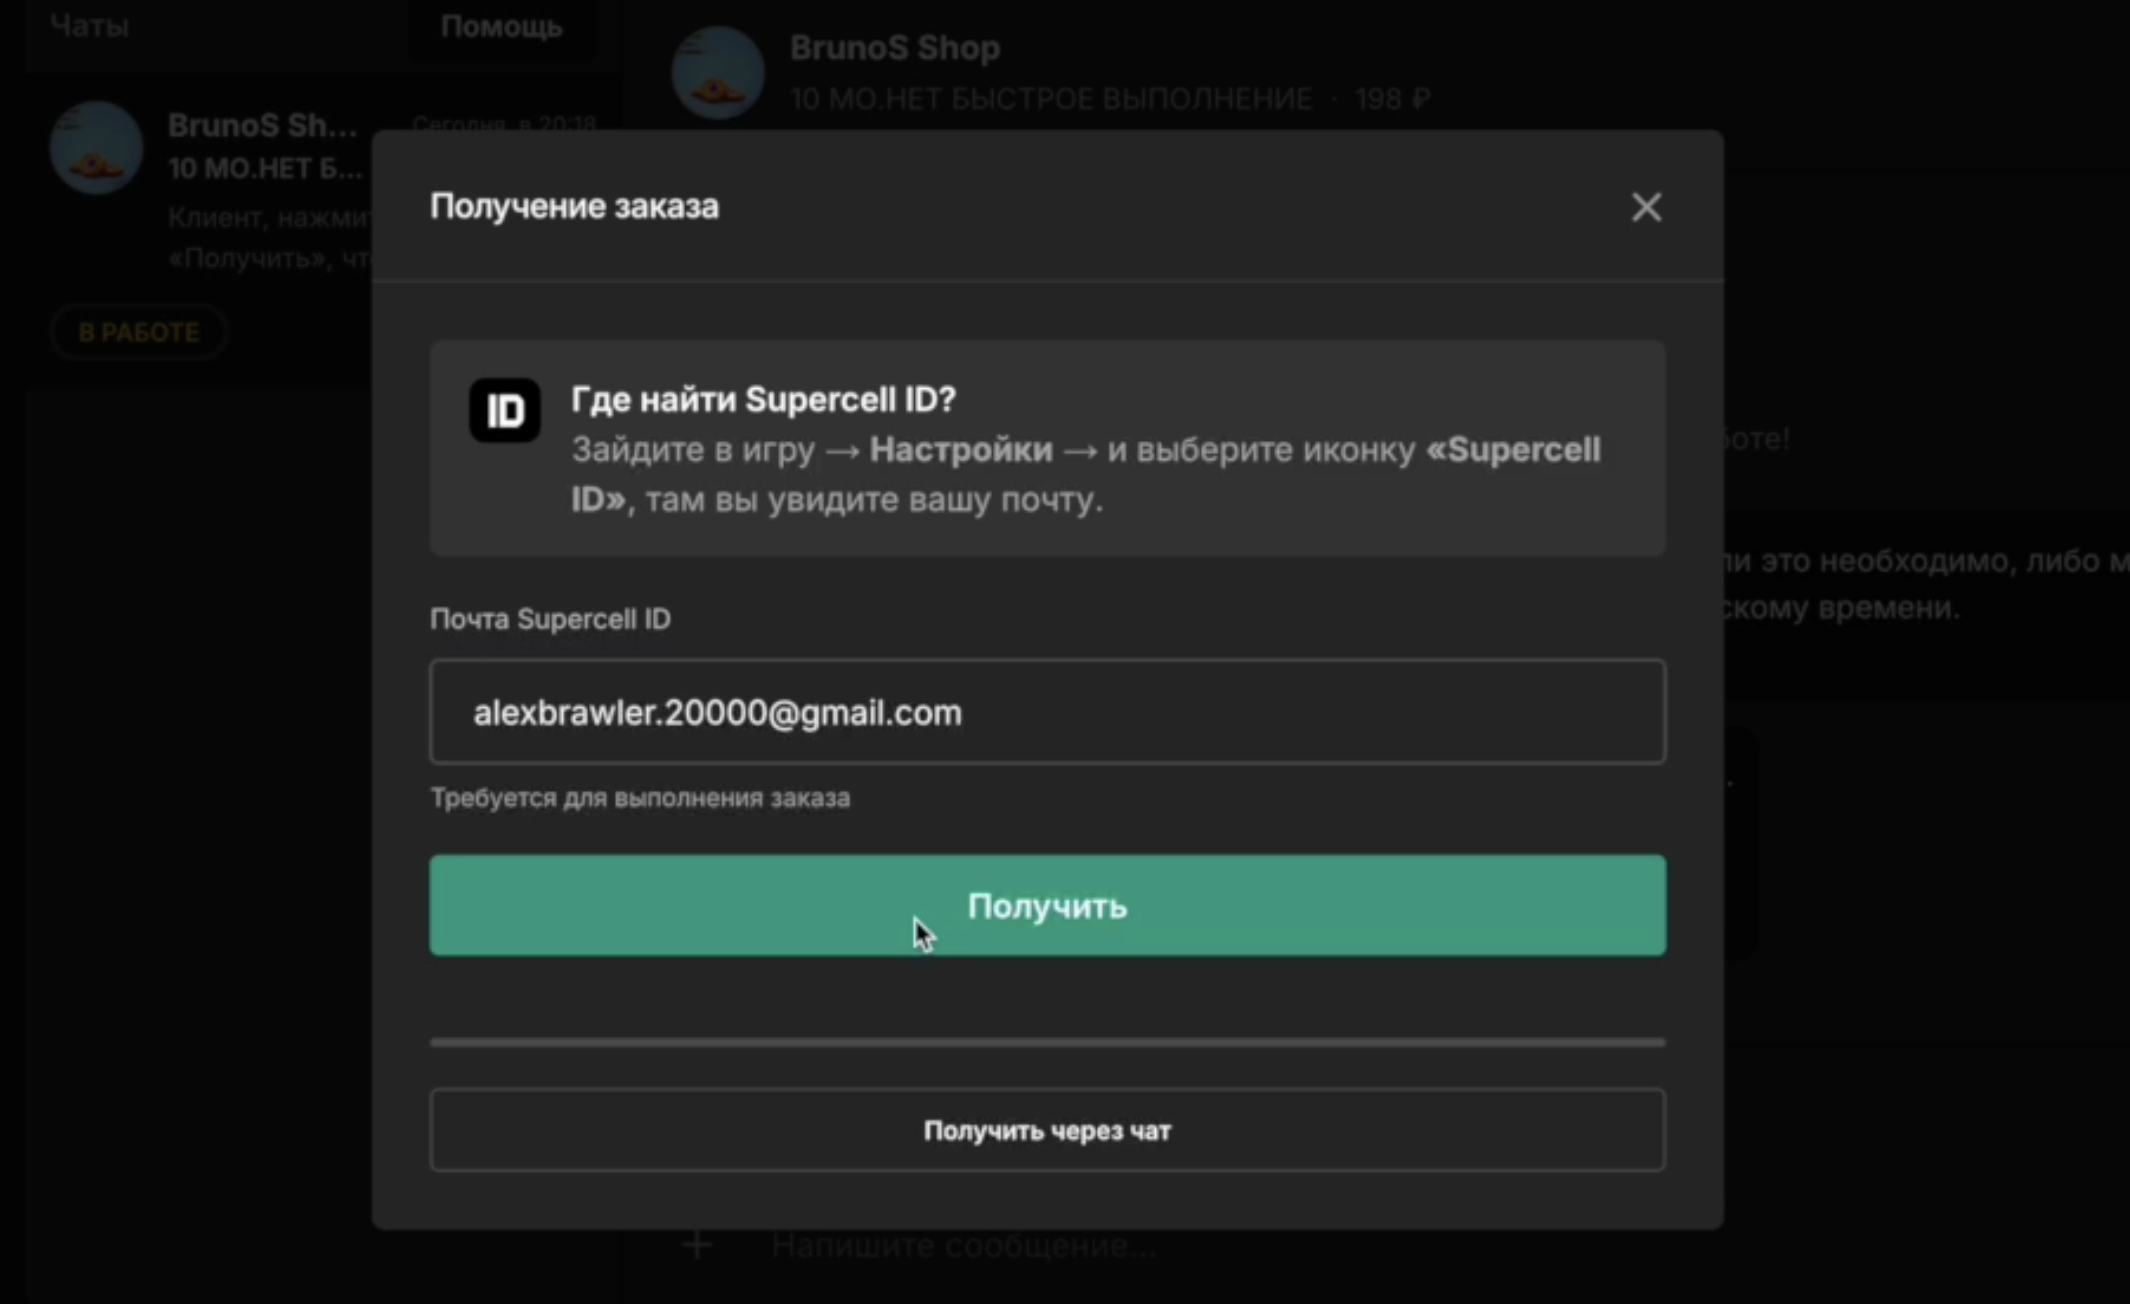Click the Требуется для выполнения заказа hint

point(640,798)
